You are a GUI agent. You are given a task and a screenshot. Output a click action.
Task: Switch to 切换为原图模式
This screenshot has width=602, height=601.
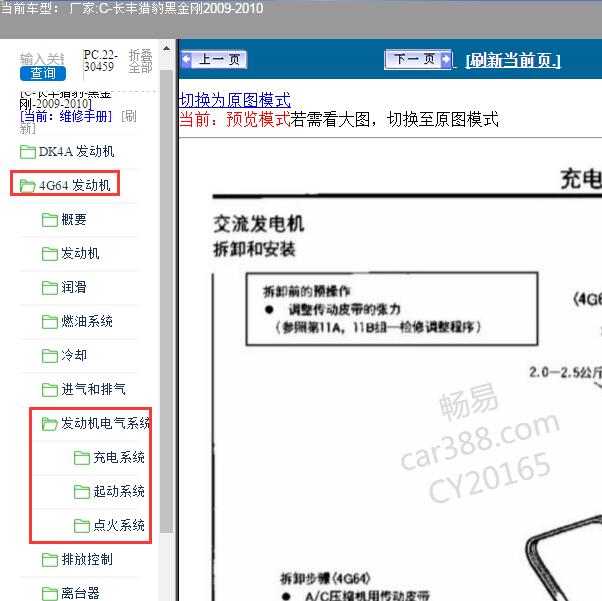click(235, 101)
